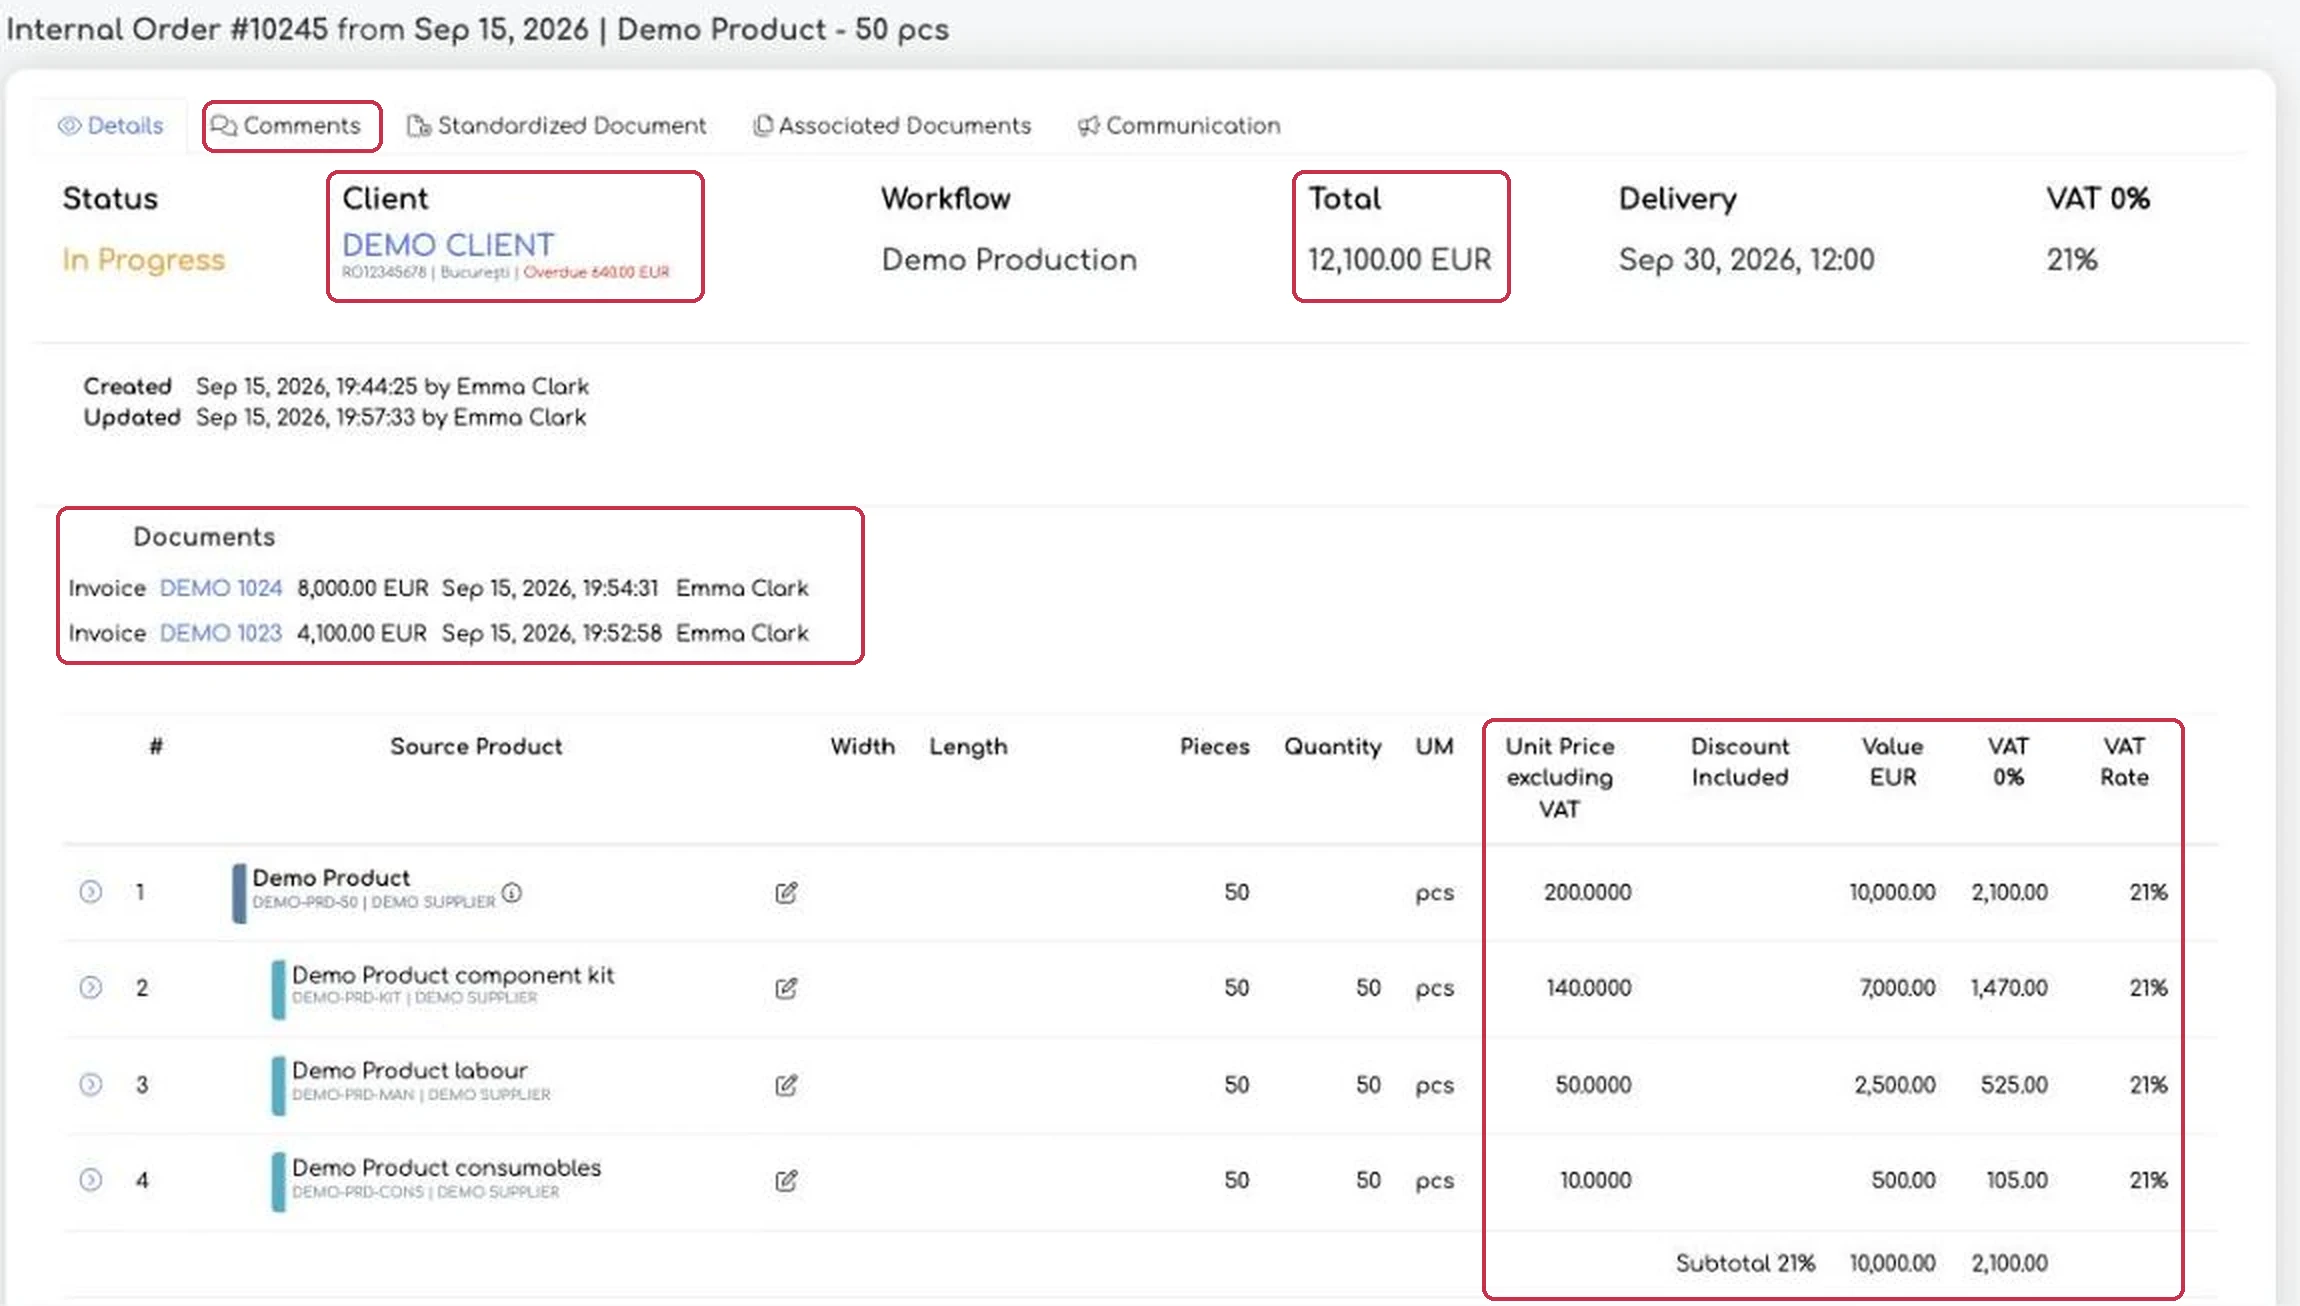Click edit icon for Demo Product consumables
Image resolution: width=2300 pixels, height=1306 pixels.
click(x=786, y=1181)
